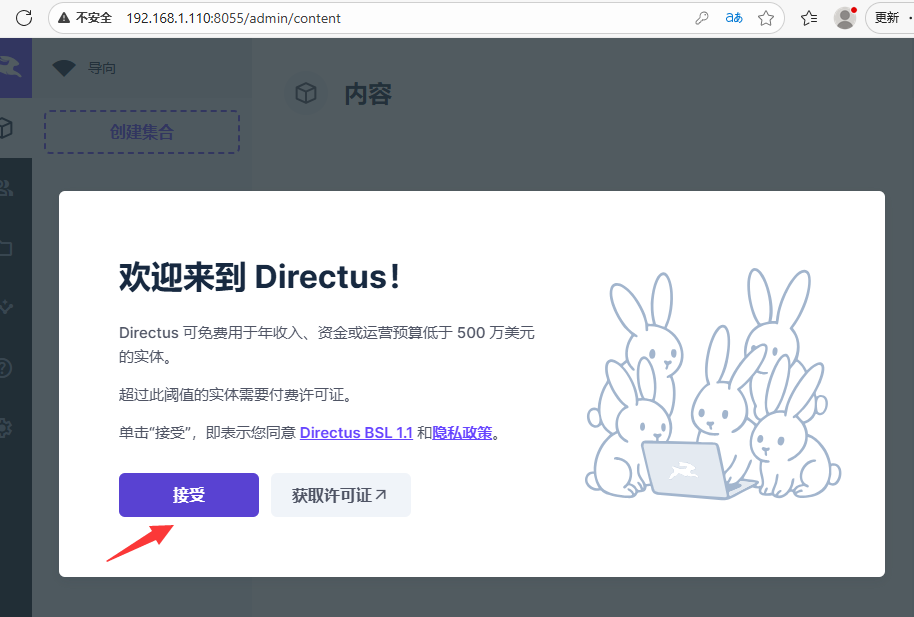Open the Directus BSL 1.1 link
This screenshot has height=617, width=914.
point(356,433)
